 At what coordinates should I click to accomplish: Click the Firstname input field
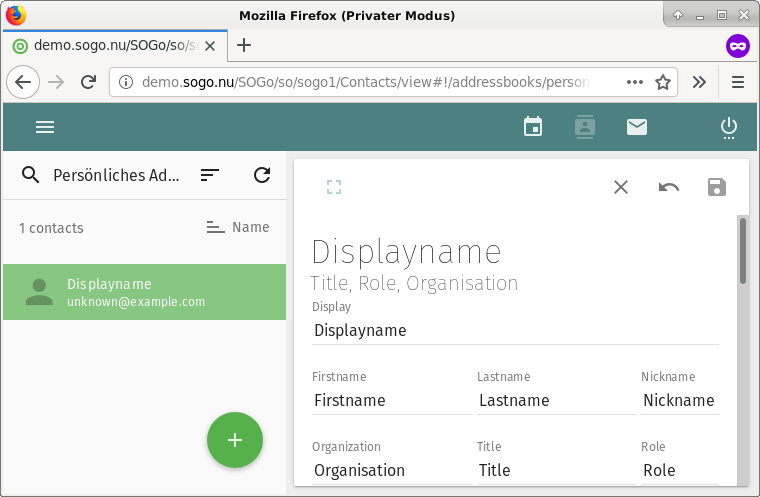point(391,400)
